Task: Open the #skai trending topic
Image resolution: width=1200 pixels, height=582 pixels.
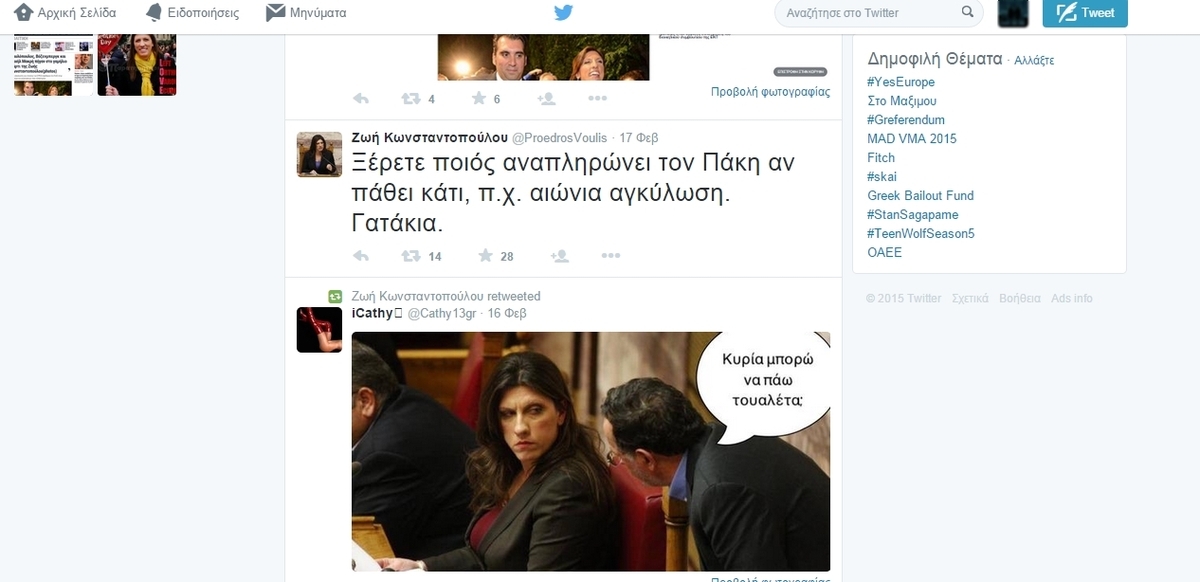Action: coord(882,177)
